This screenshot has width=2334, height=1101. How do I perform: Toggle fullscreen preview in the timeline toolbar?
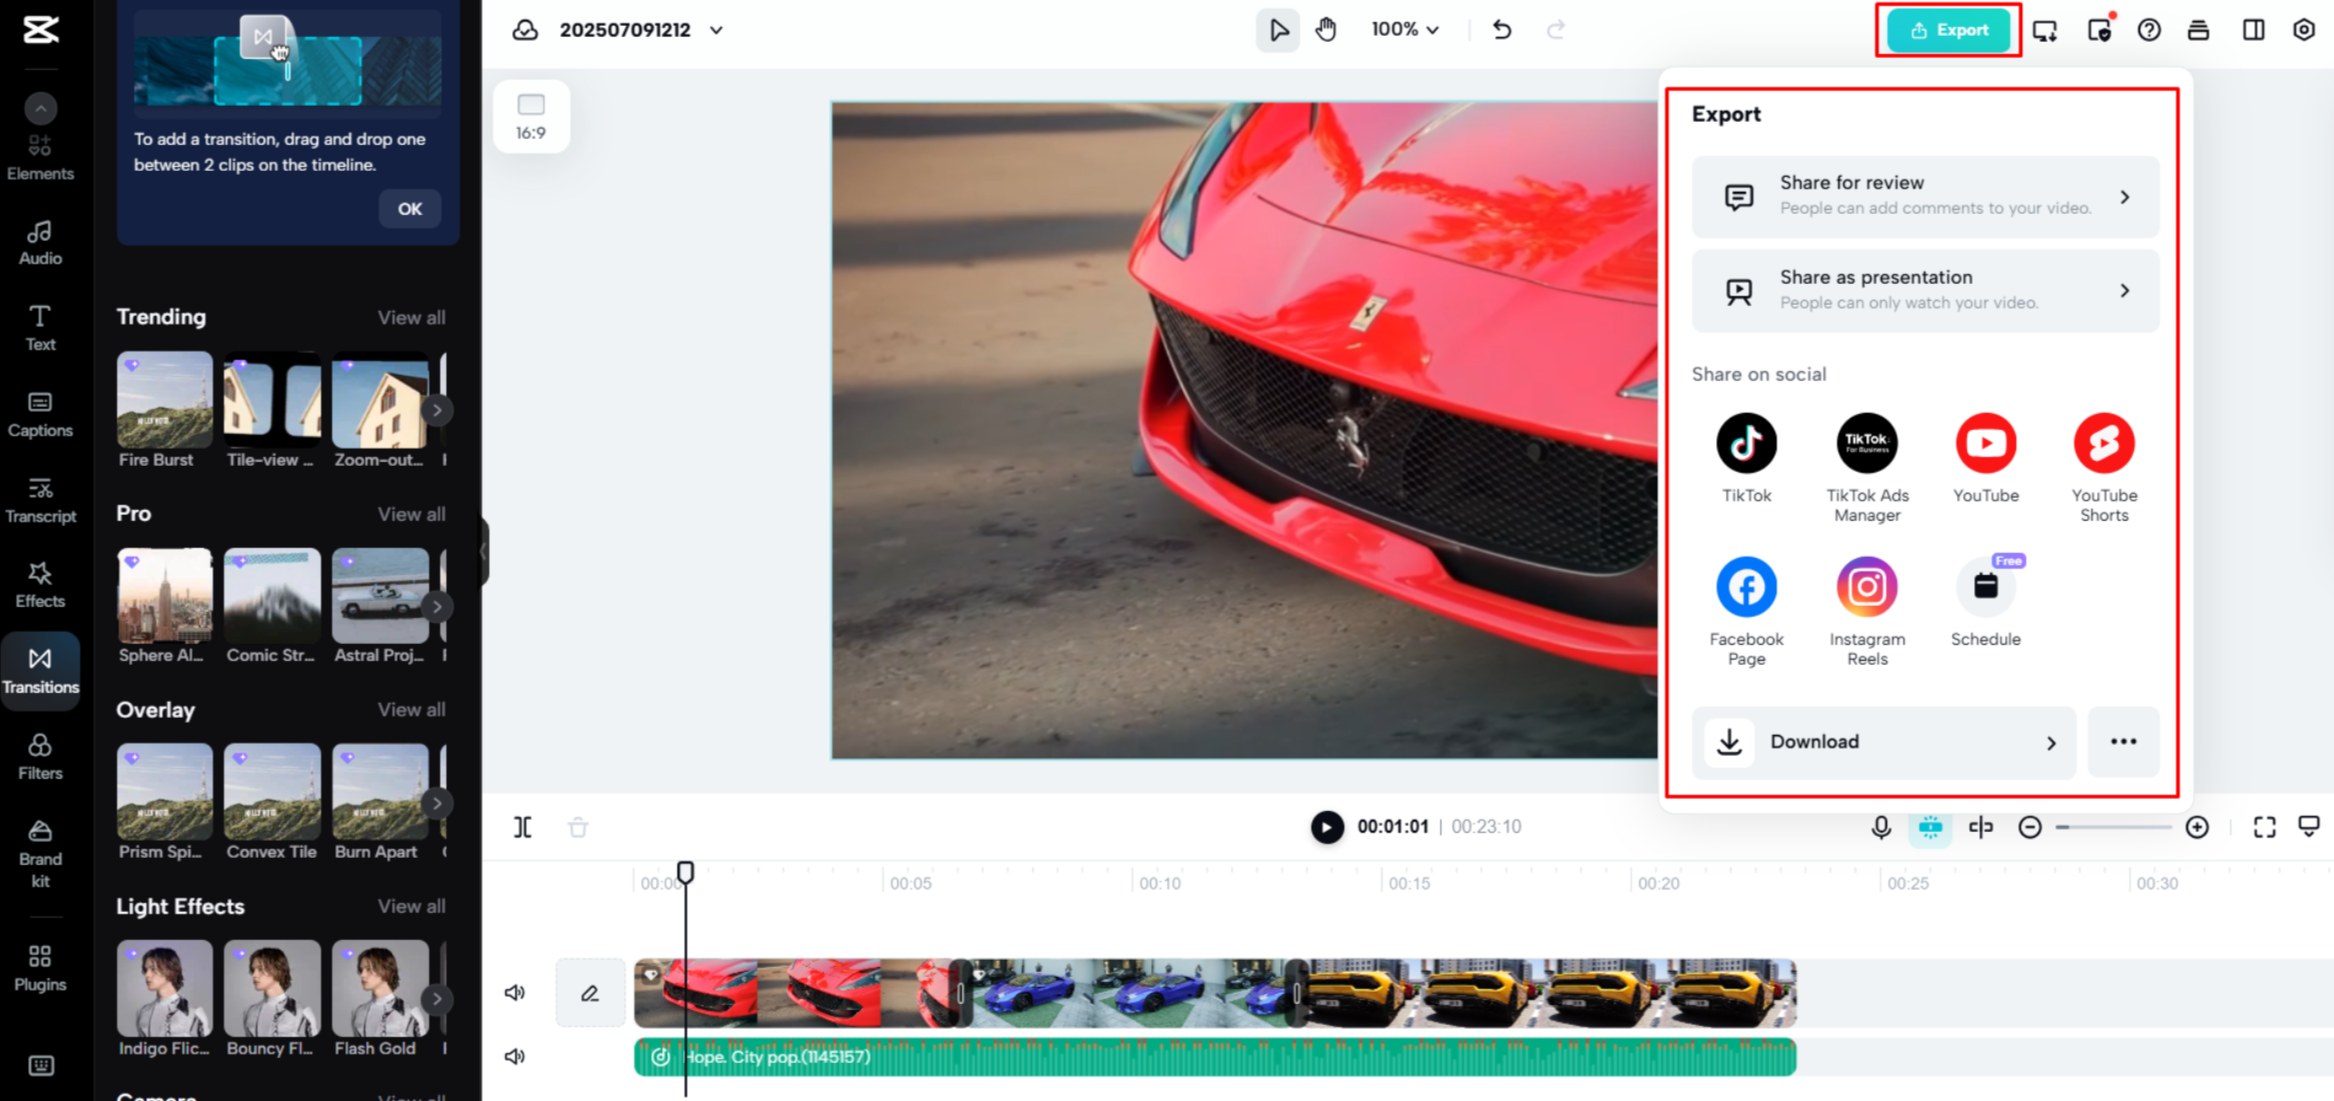(2264, 827)
